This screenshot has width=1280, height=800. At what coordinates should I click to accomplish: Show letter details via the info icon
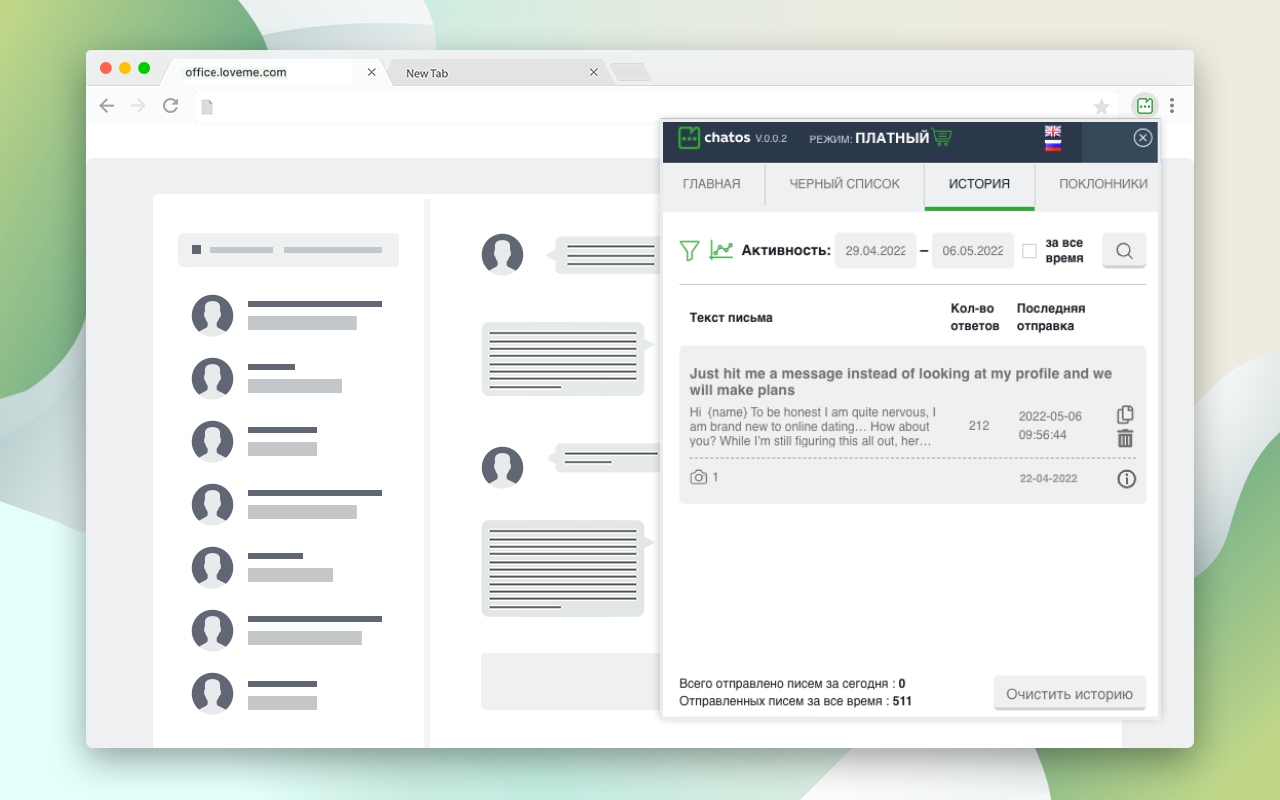coord(1126,479)
